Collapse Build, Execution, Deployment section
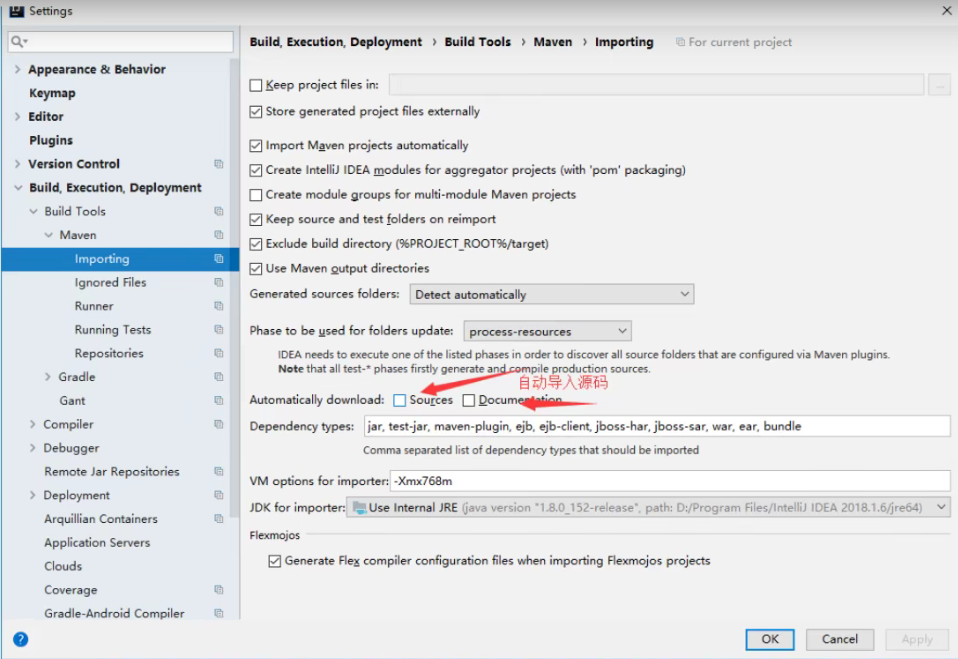Screen dimensions: 958x659 coord(18,188)
